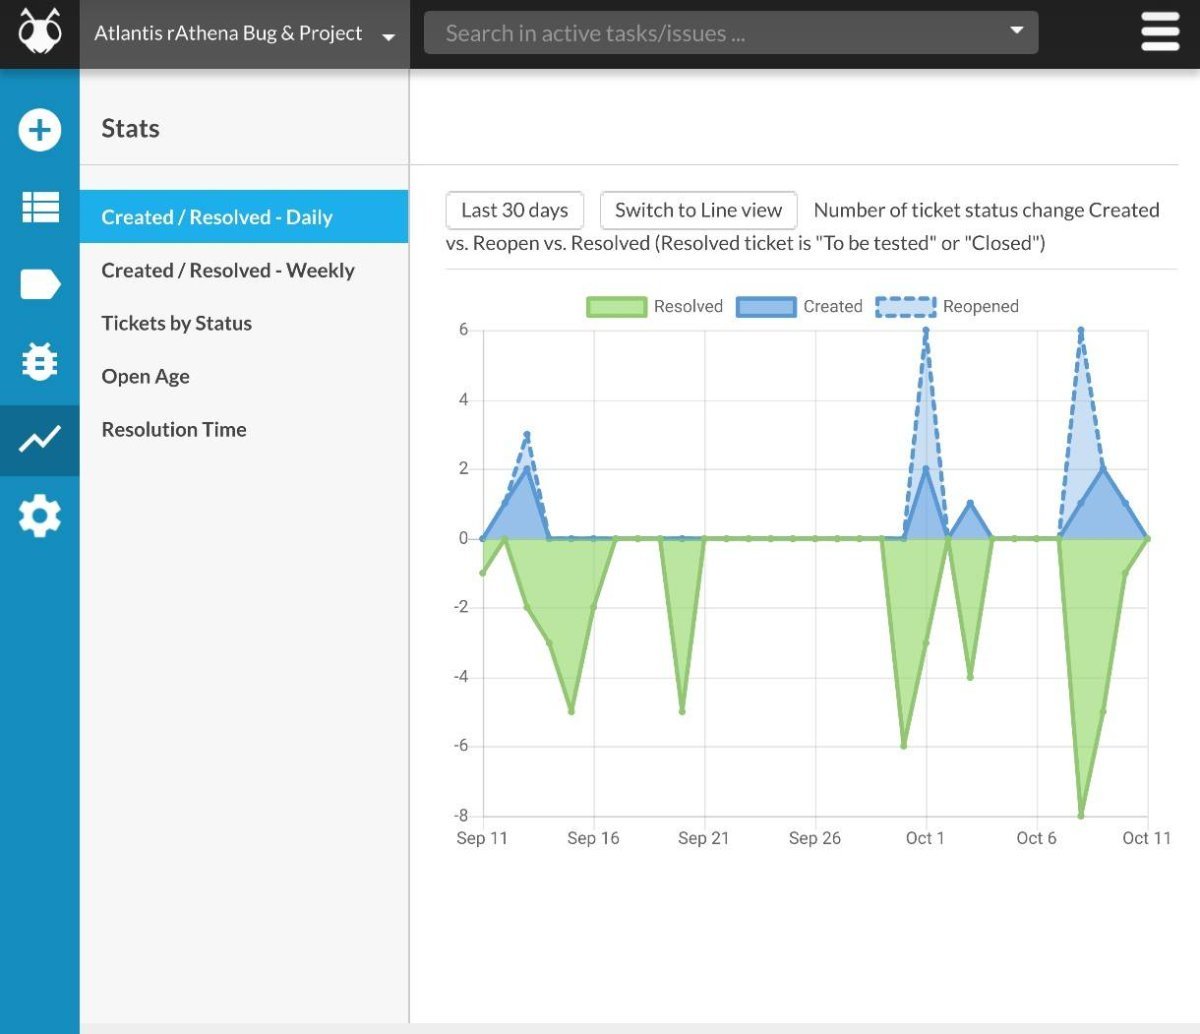Open the task list icon in sidebar
This screenshot has width=1200, height=1034.
coord(40,207)
